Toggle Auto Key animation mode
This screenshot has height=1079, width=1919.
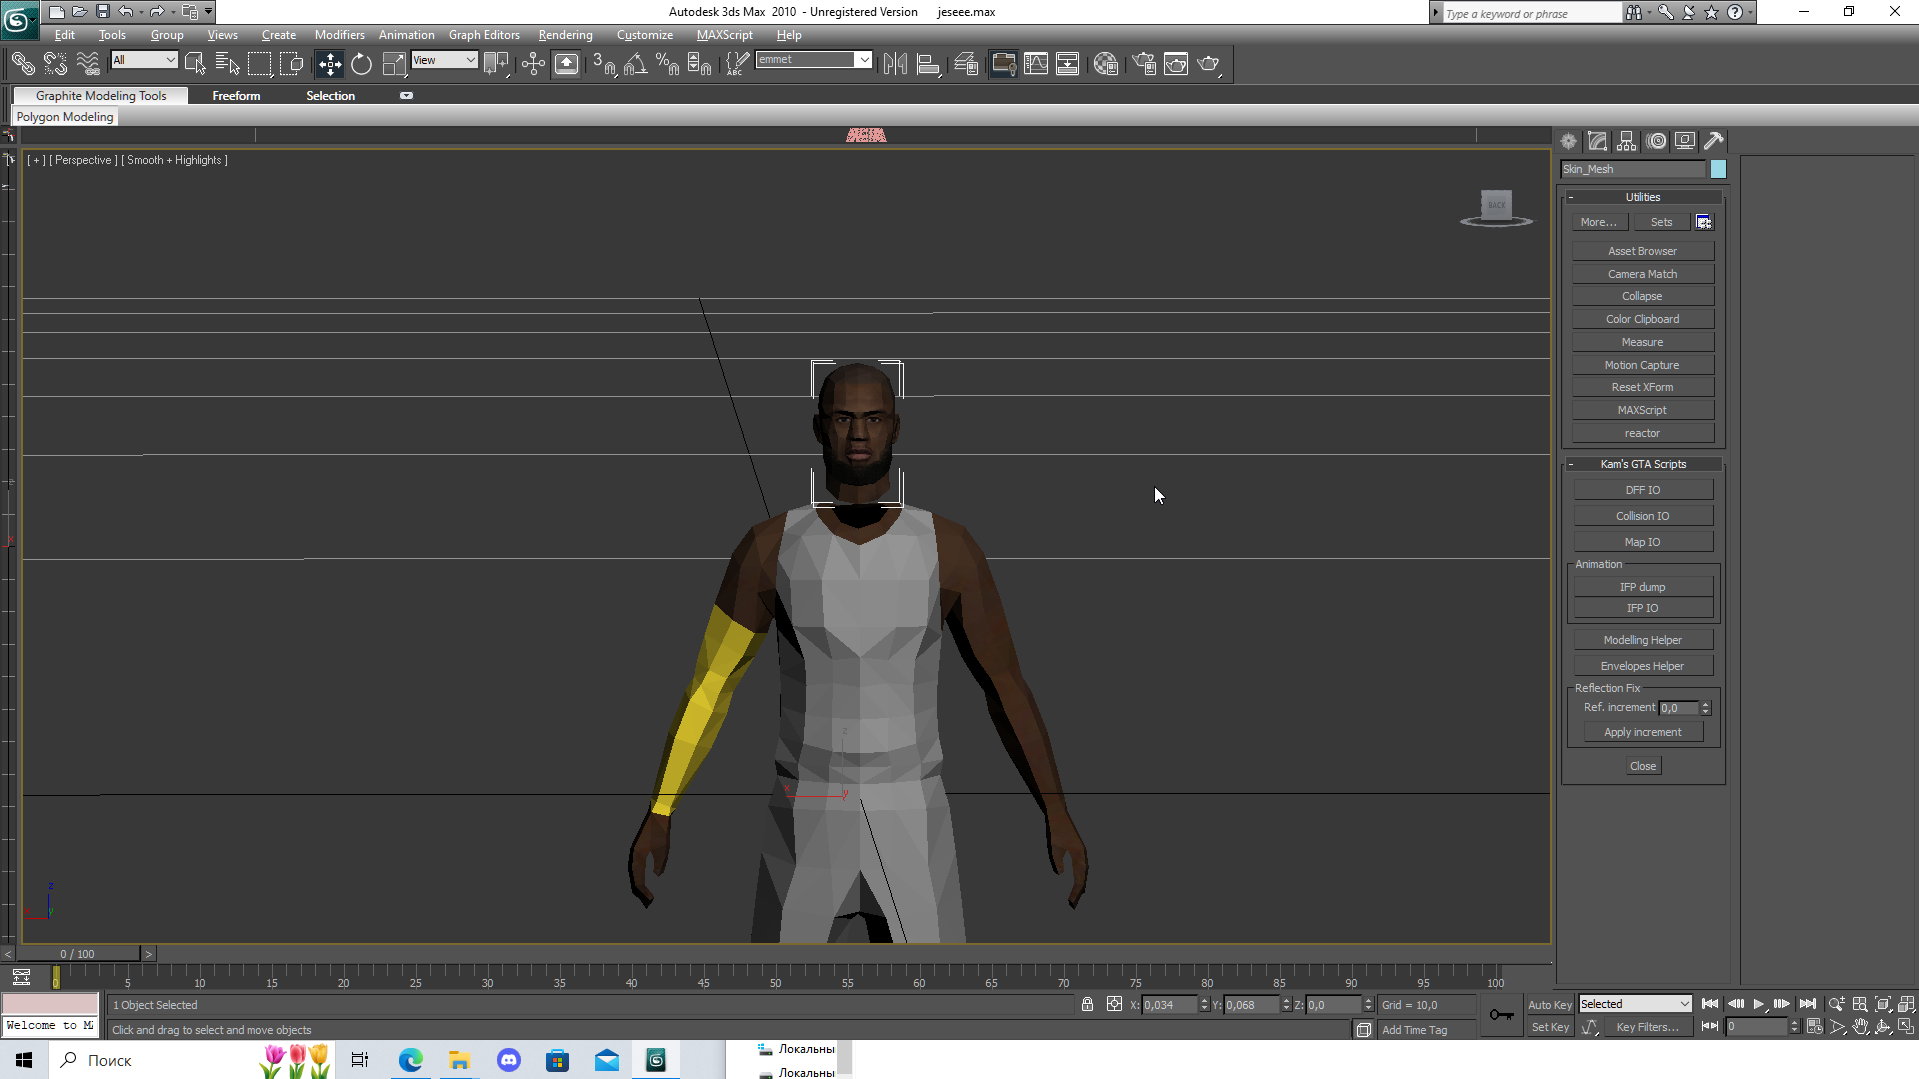point(1549,1005)
